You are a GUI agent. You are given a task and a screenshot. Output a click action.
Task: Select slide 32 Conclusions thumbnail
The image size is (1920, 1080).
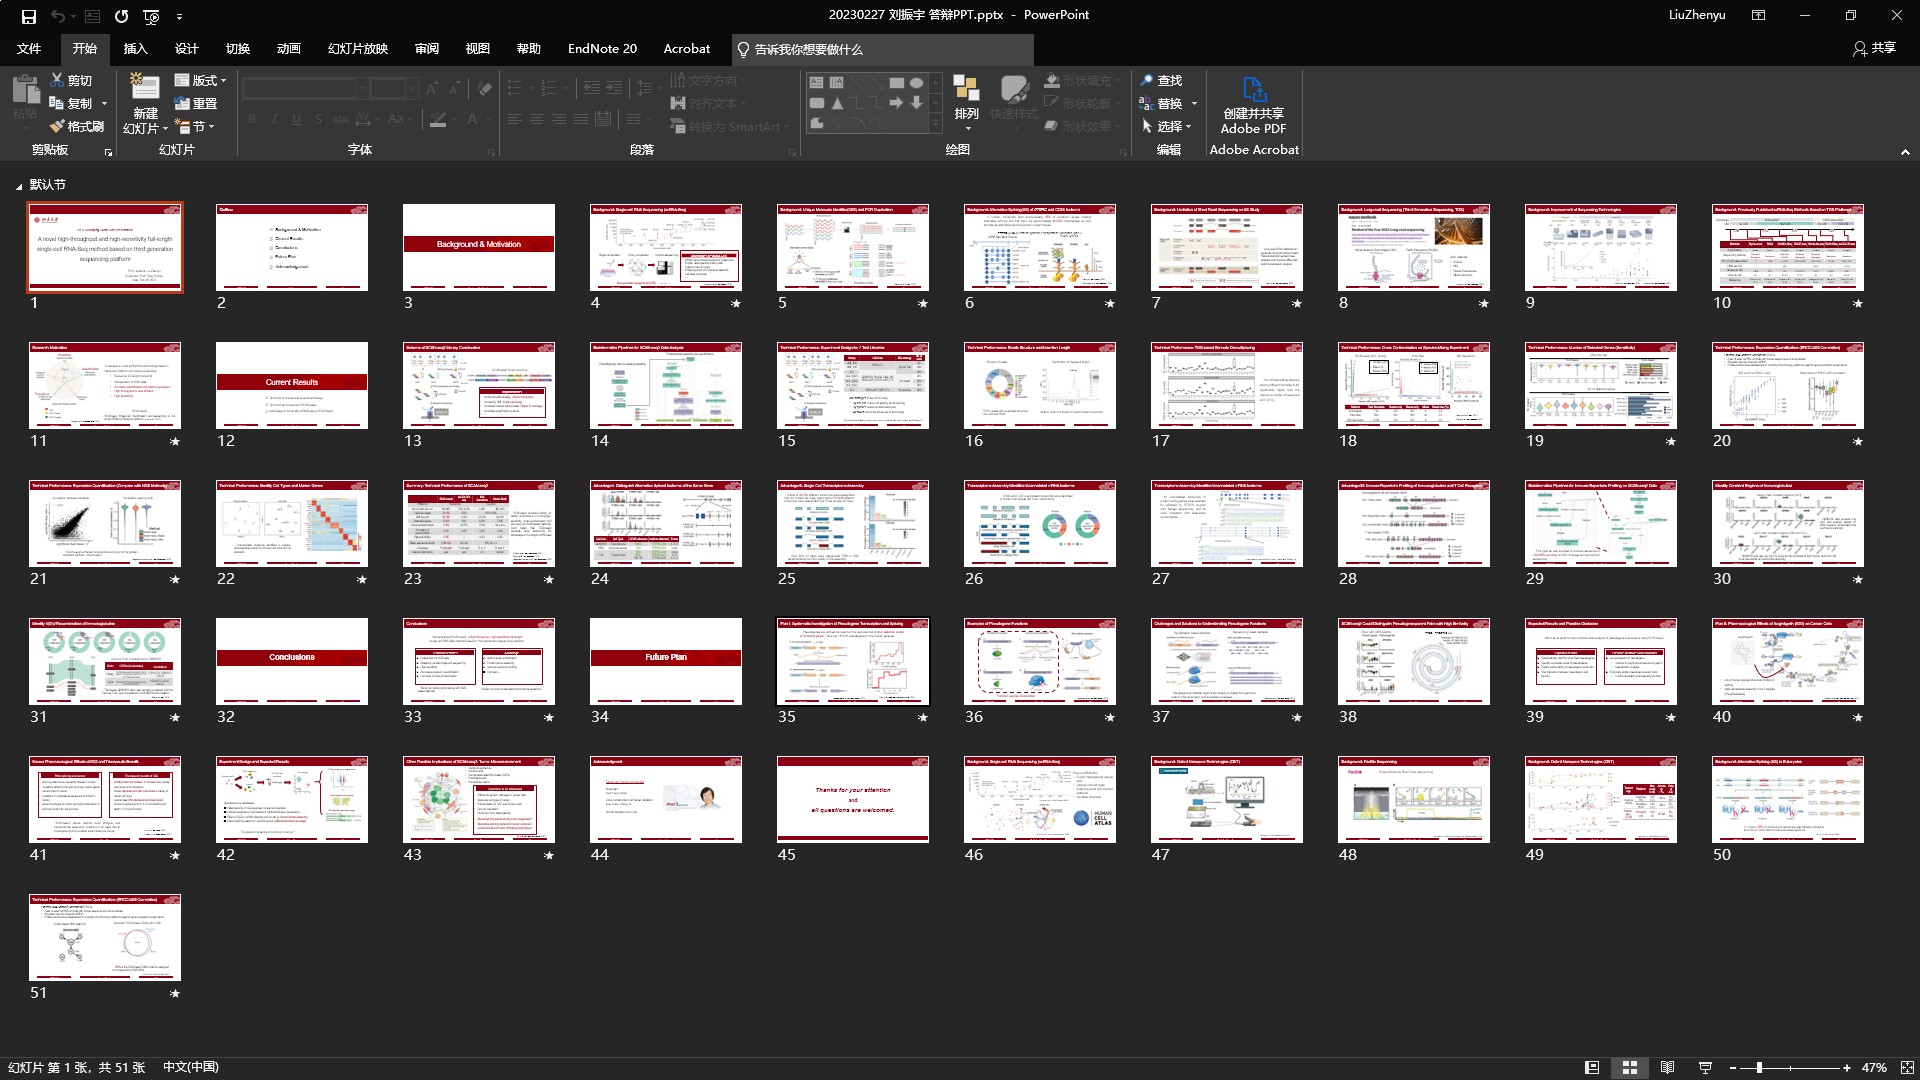(292, 660)
